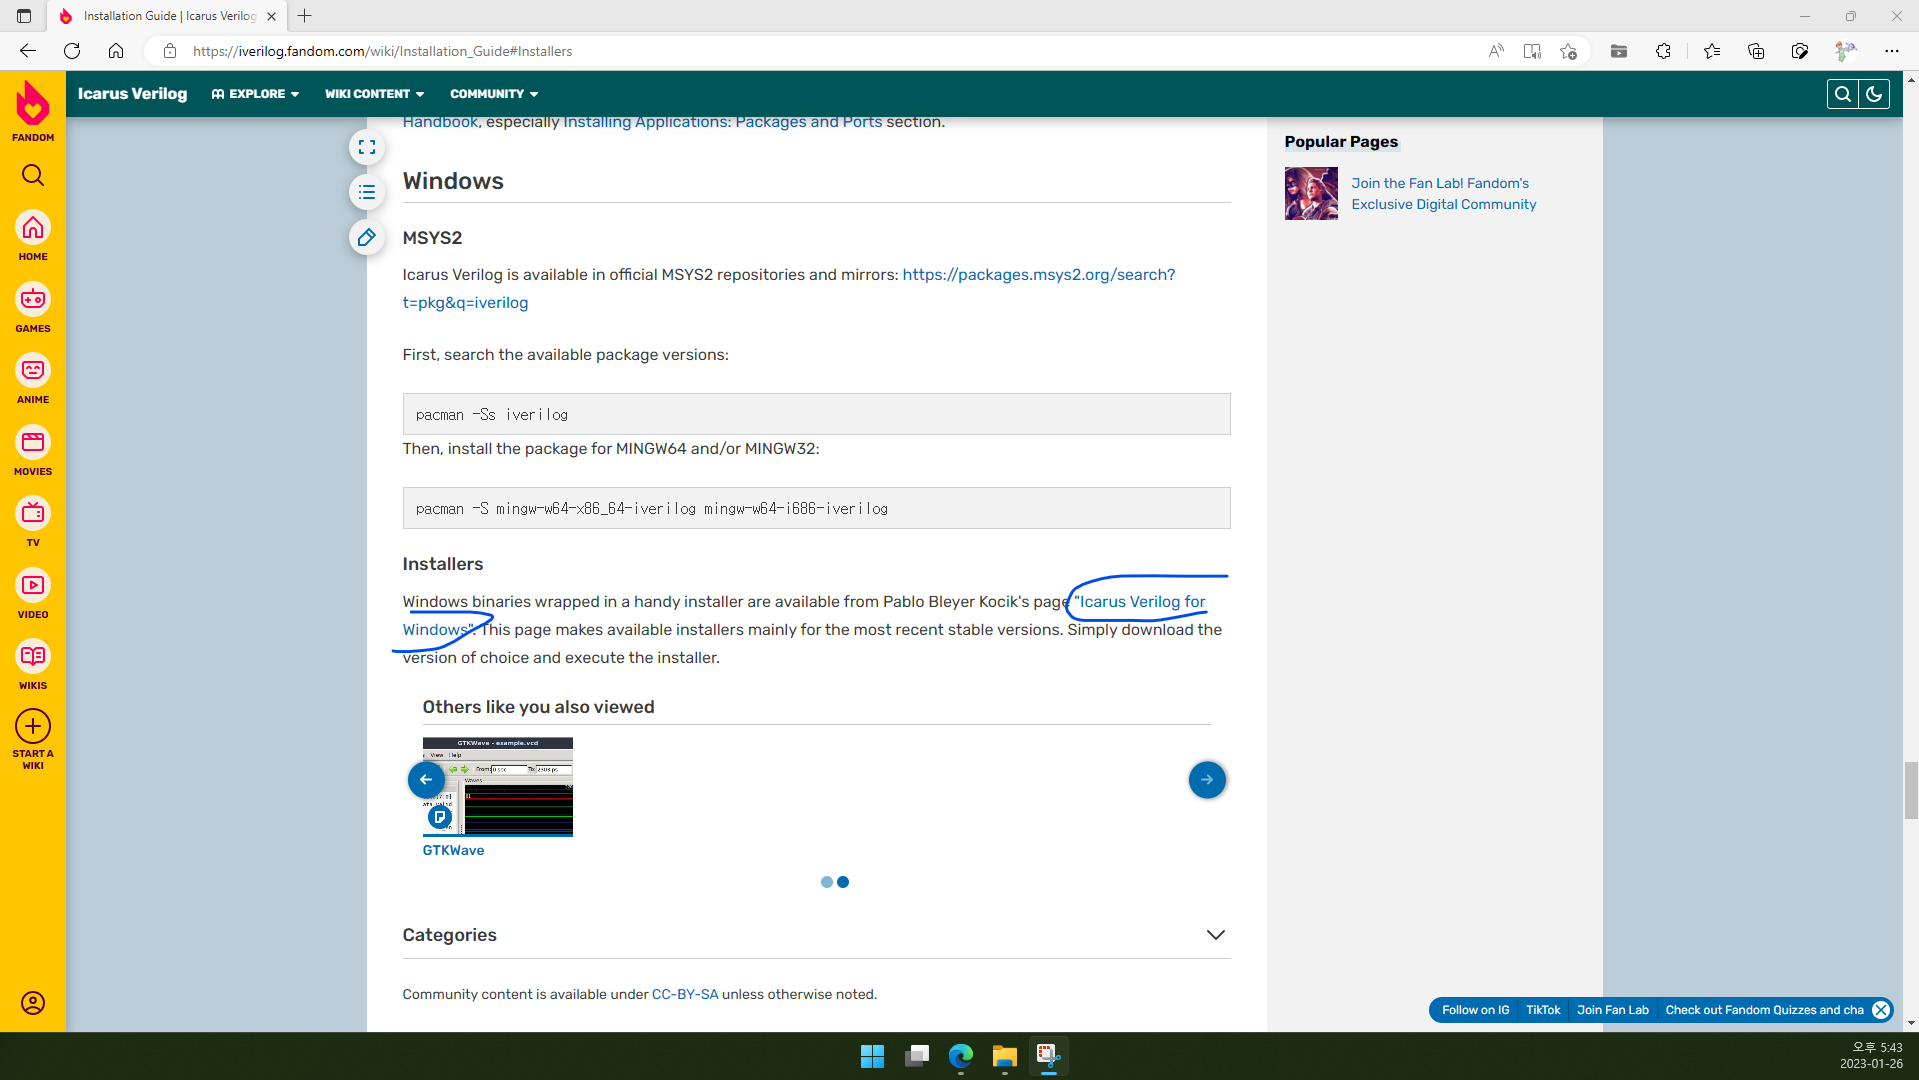Expand article to full width

click(x=367, y=147)
